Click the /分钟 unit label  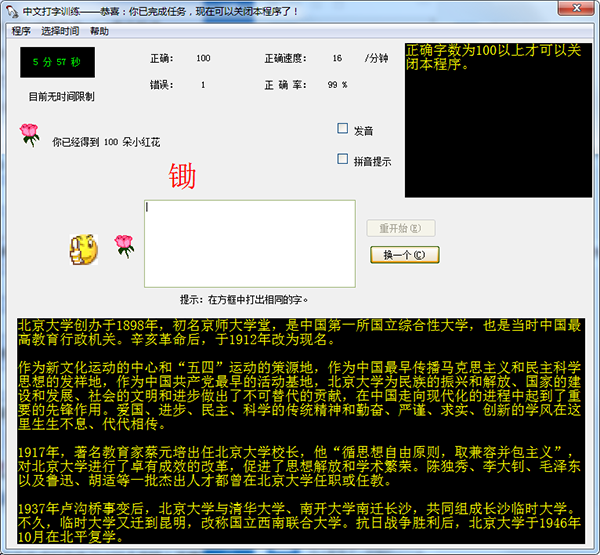pyautogui.click(x=377, y=58)
